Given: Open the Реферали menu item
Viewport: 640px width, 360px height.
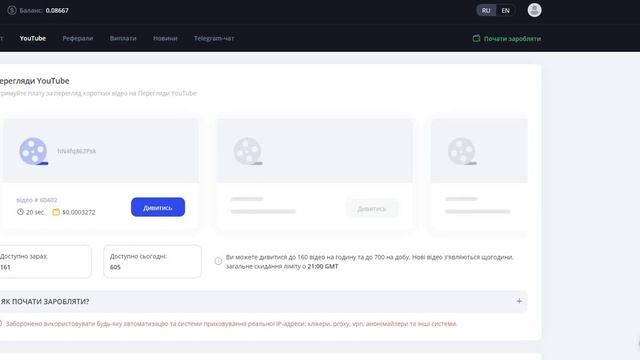Looking at the screenshot, I should pyautogui.click(x=78, y=38).
